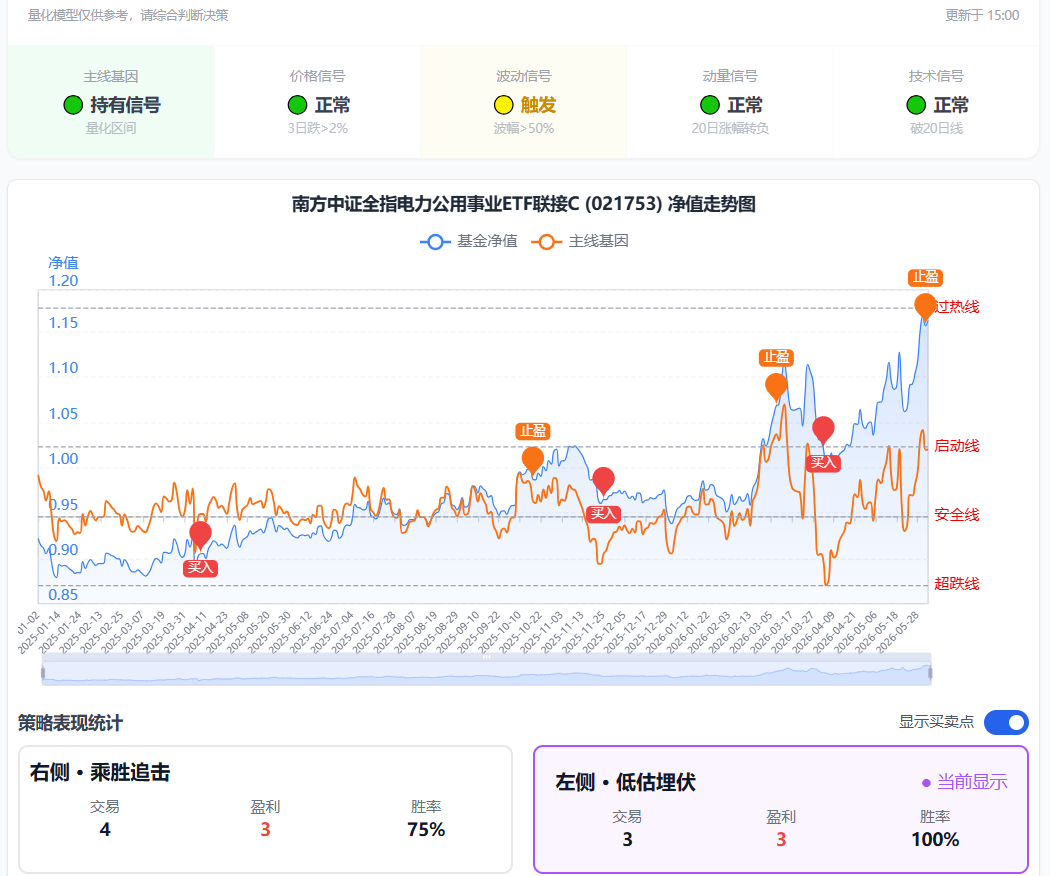Click the right handle of the zoom slider
Viewport: 1050px width, 876px height.
click(930, 672)
